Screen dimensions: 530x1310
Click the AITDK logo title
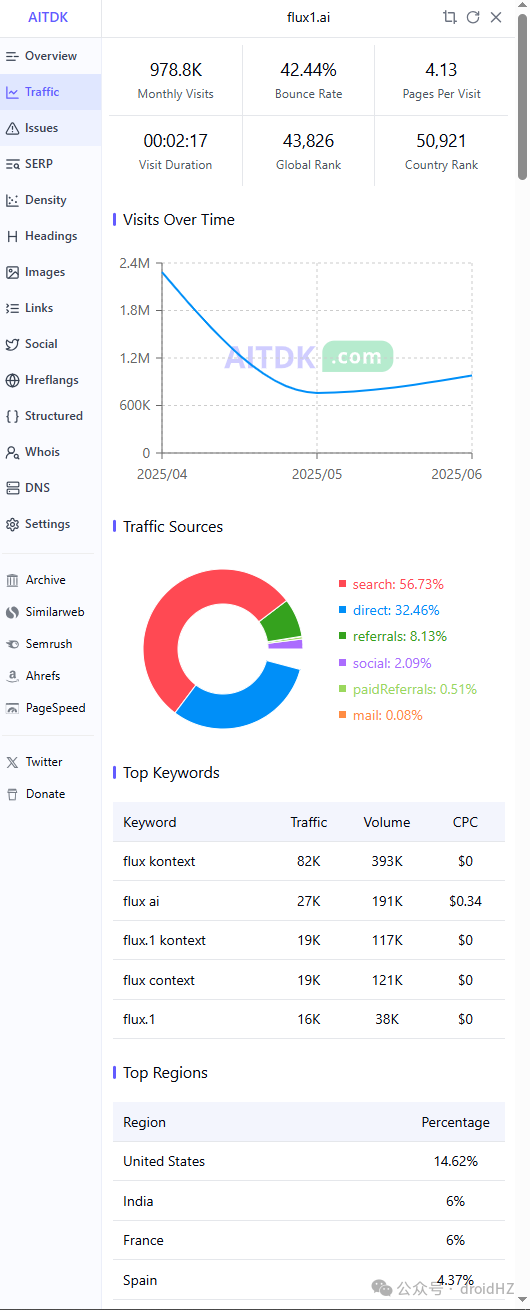point(48,18)
